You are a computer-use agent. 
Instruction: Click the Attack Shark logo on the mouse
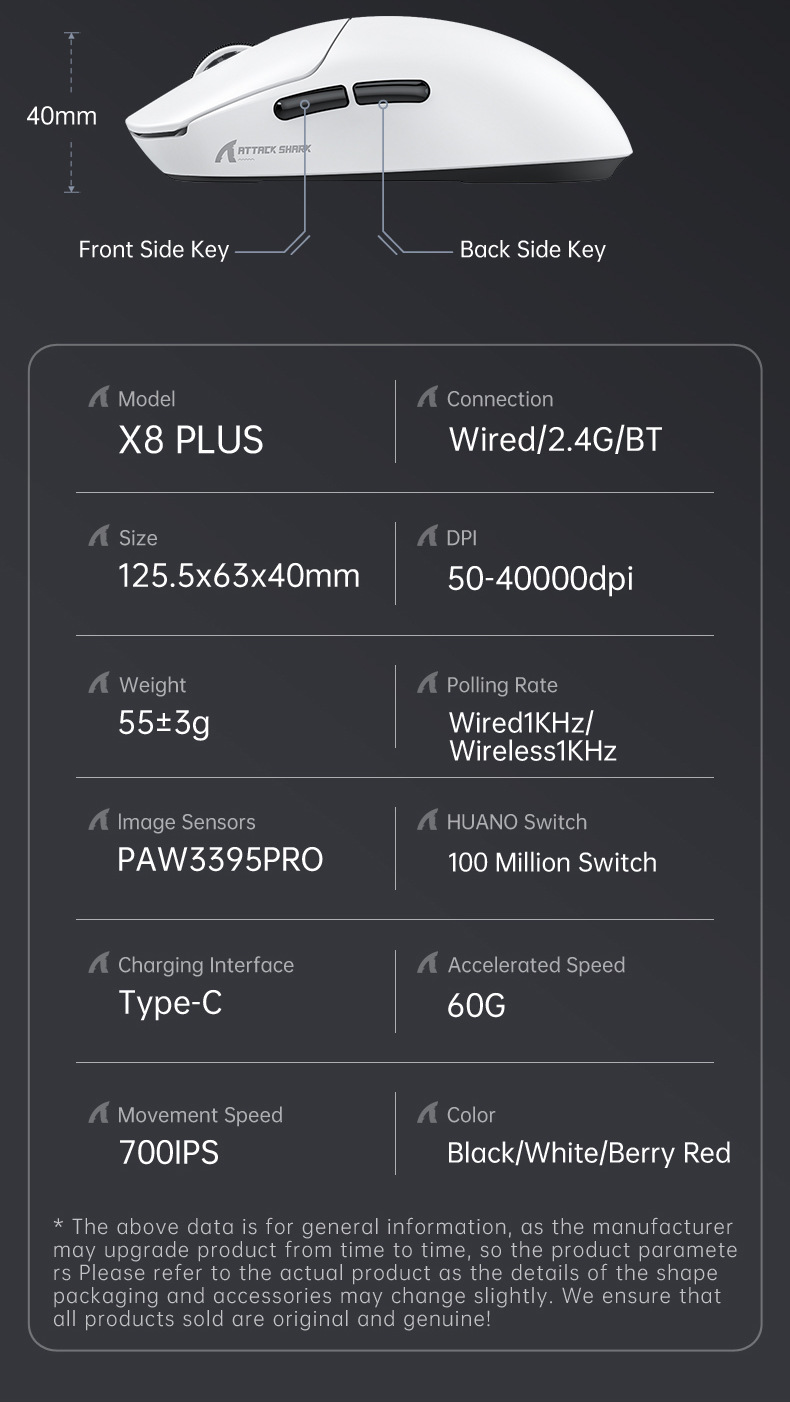(x=264, y=150)
